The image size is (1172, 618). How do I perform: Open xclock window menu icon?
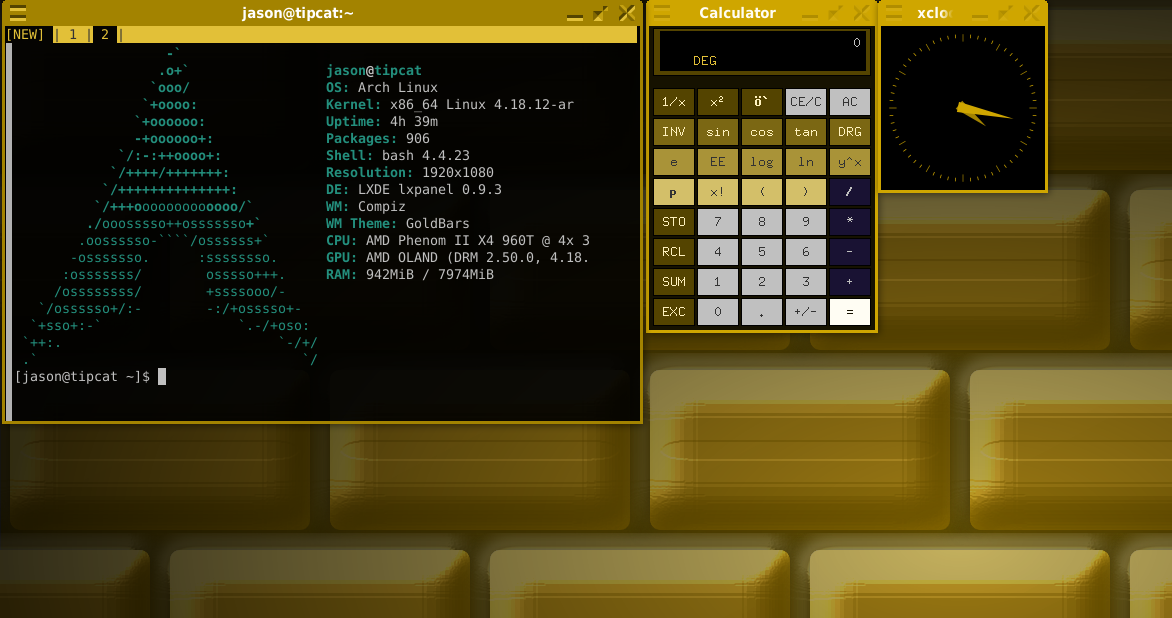894,13
